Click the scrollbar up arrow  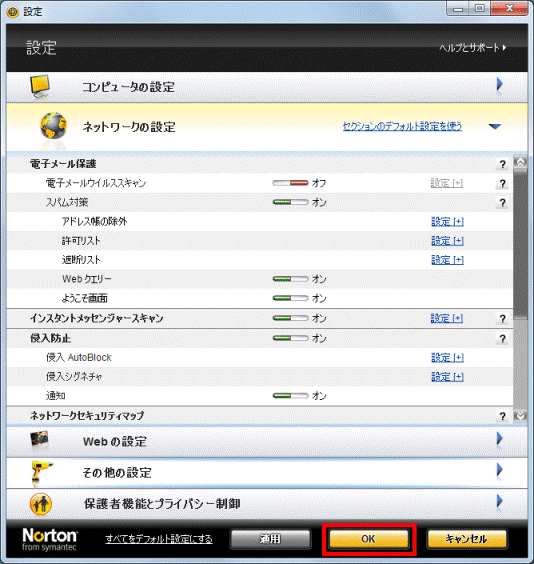520,162
